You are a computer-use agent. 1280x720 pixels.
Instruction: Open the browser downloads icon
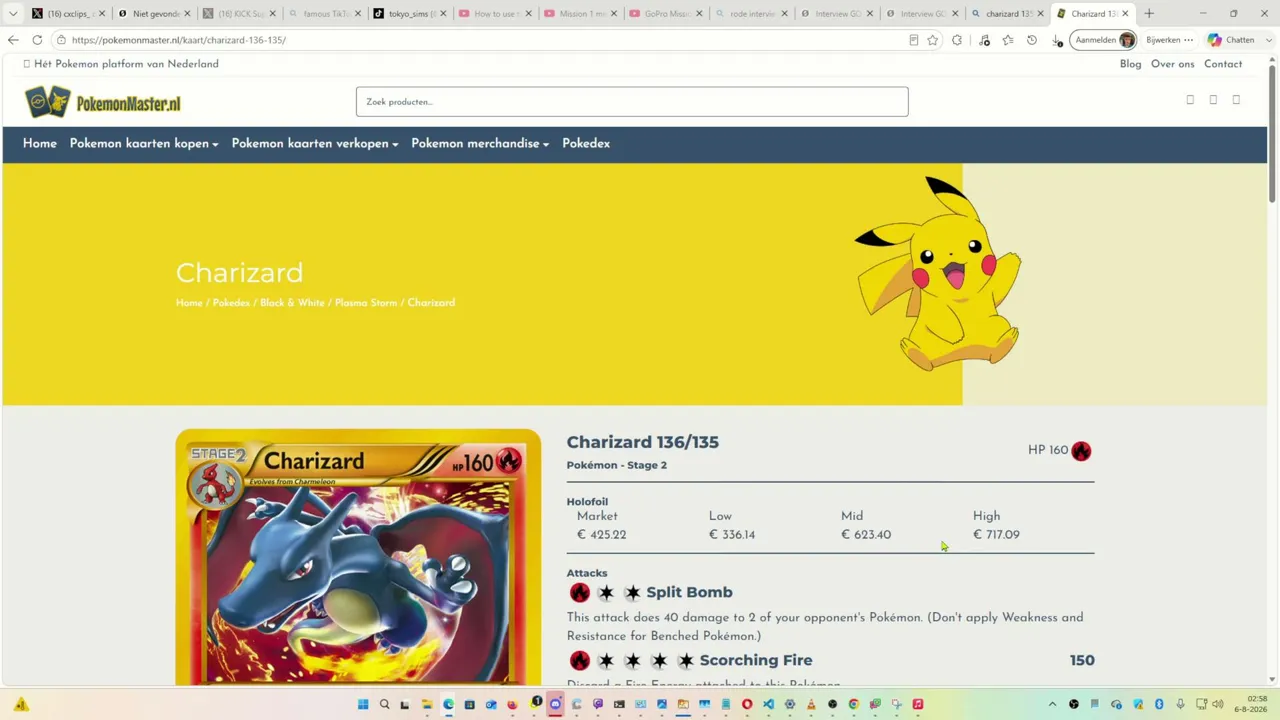(1057, 40)
